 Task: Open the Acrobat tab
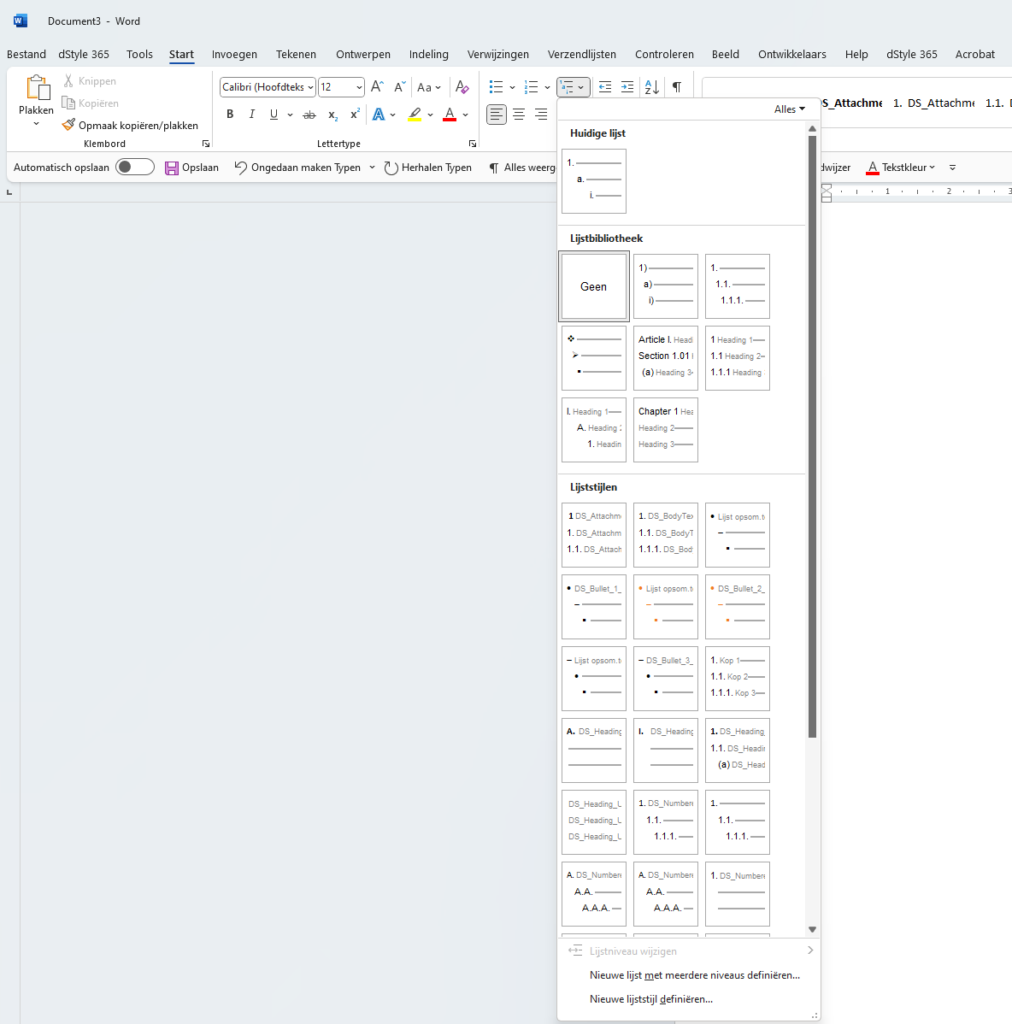[975, 54]
